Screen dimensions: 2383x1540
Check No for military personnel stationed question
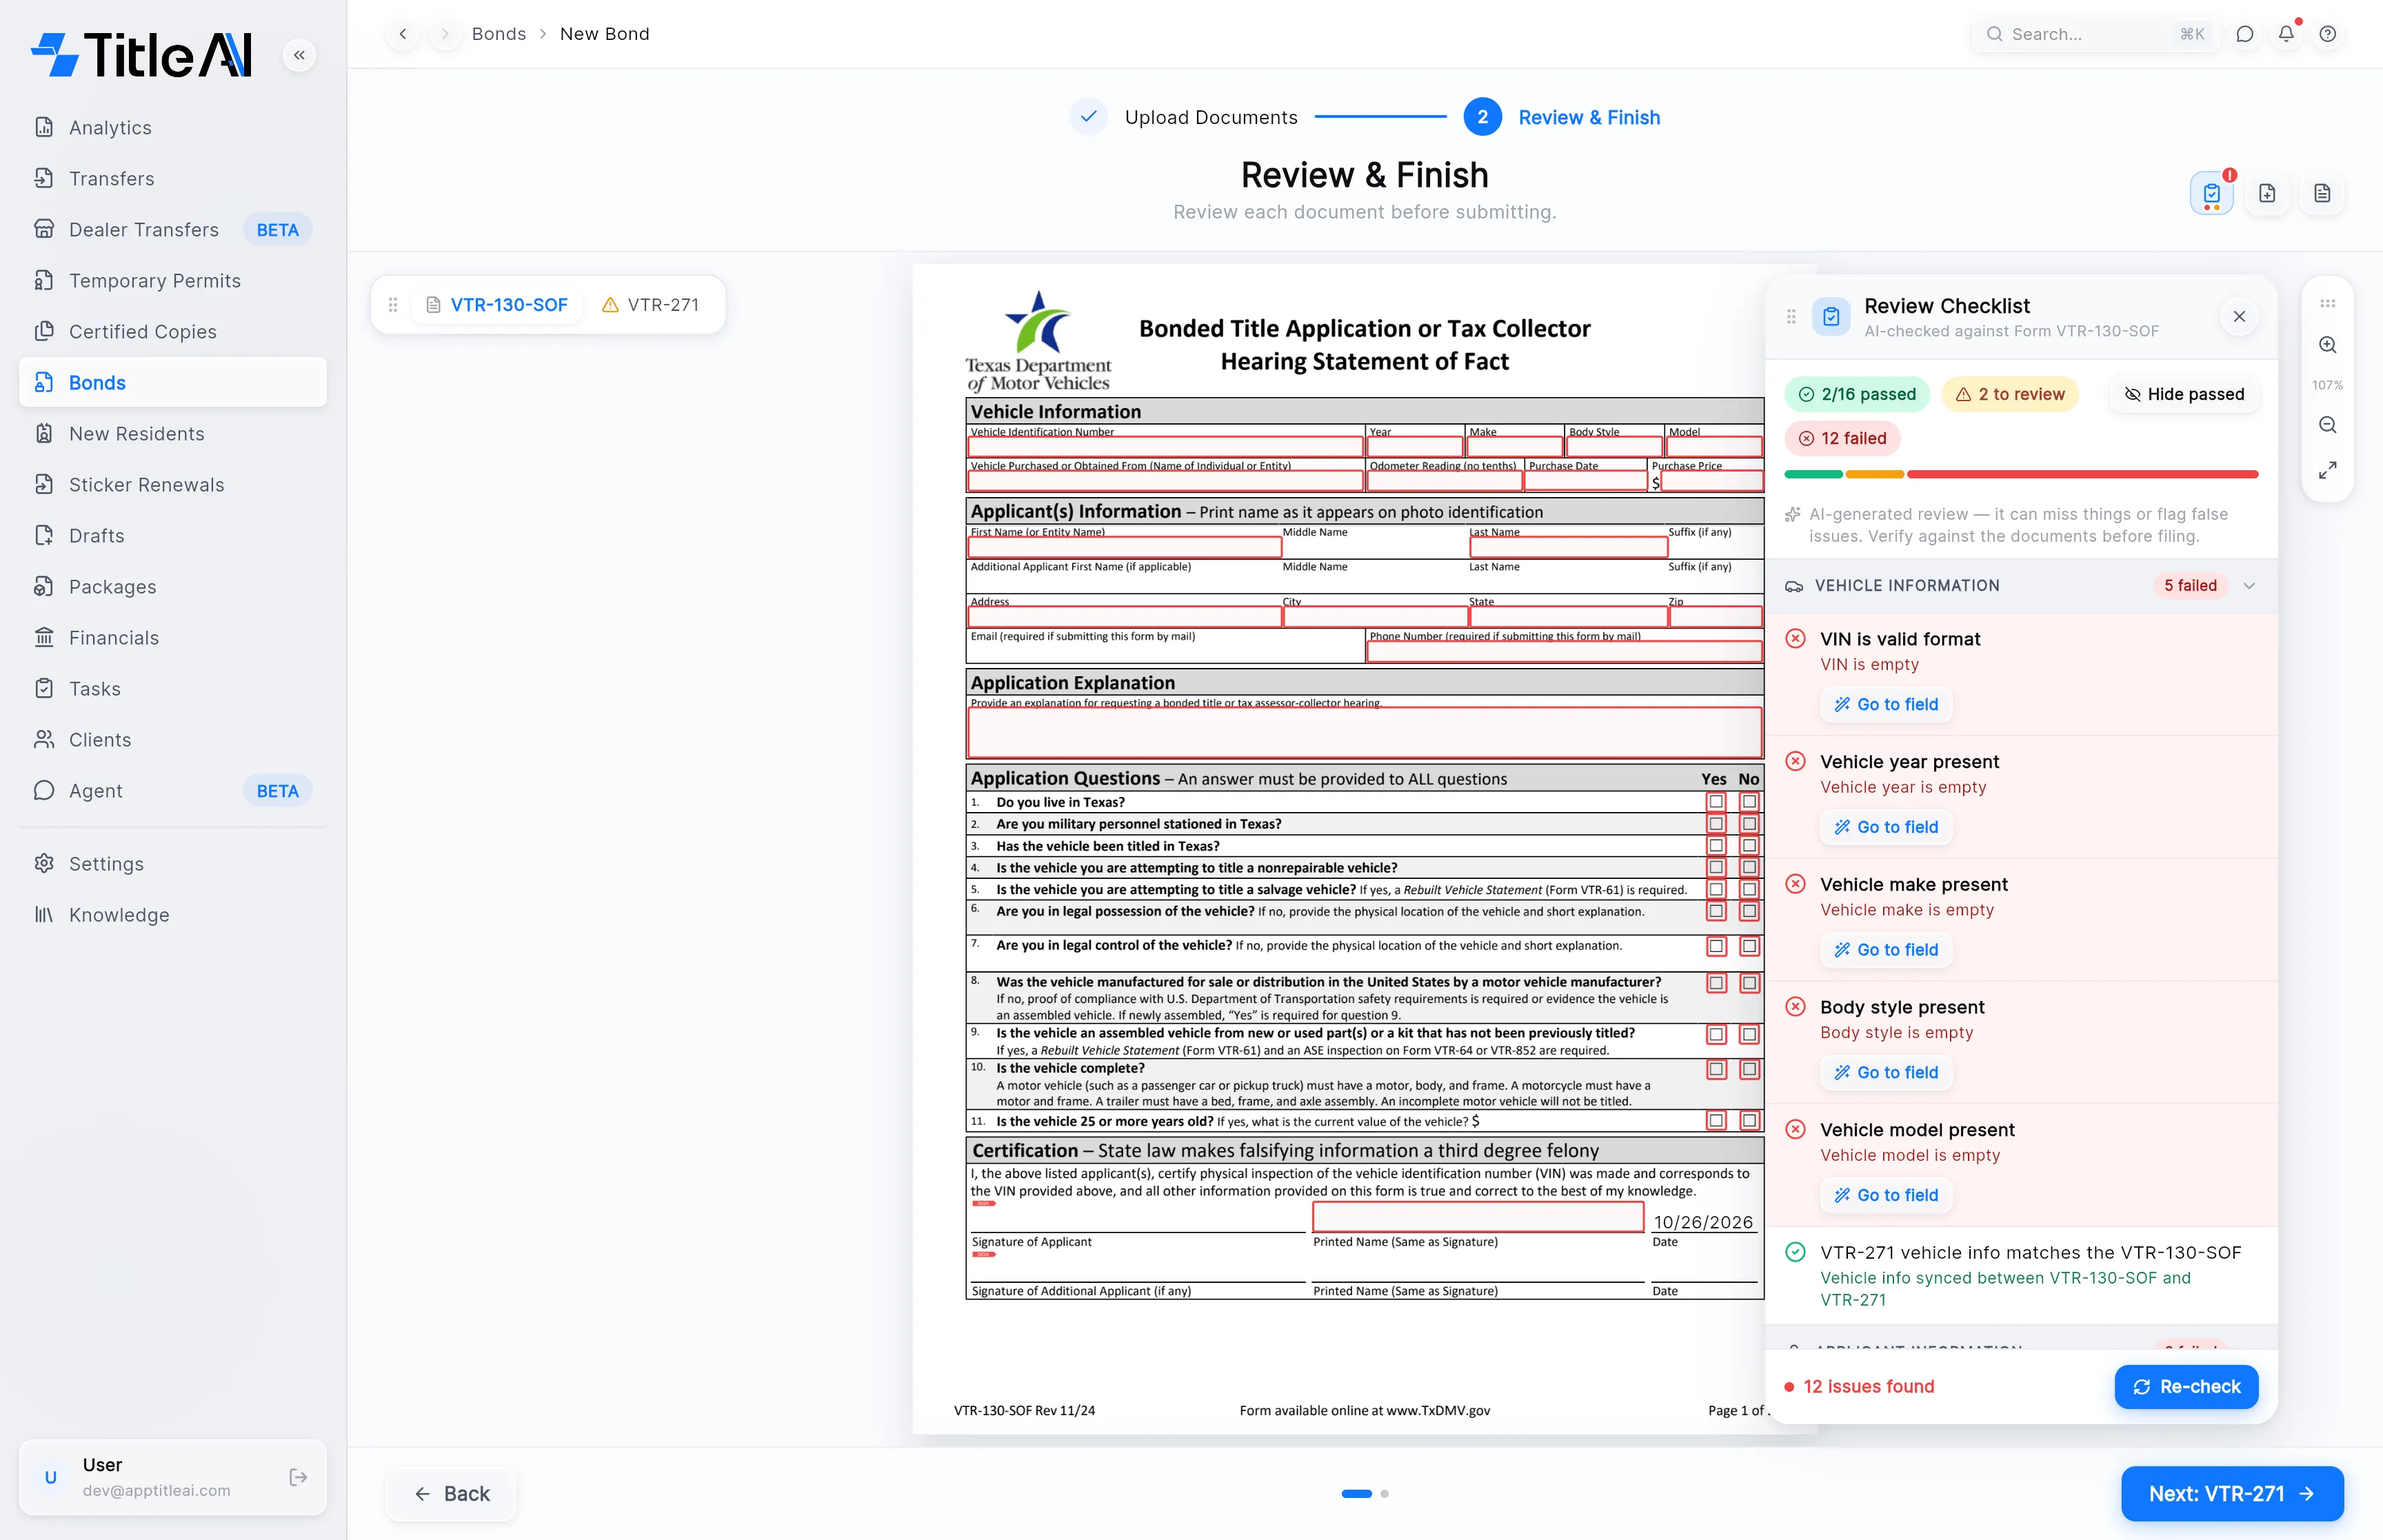coord(1749,824)
